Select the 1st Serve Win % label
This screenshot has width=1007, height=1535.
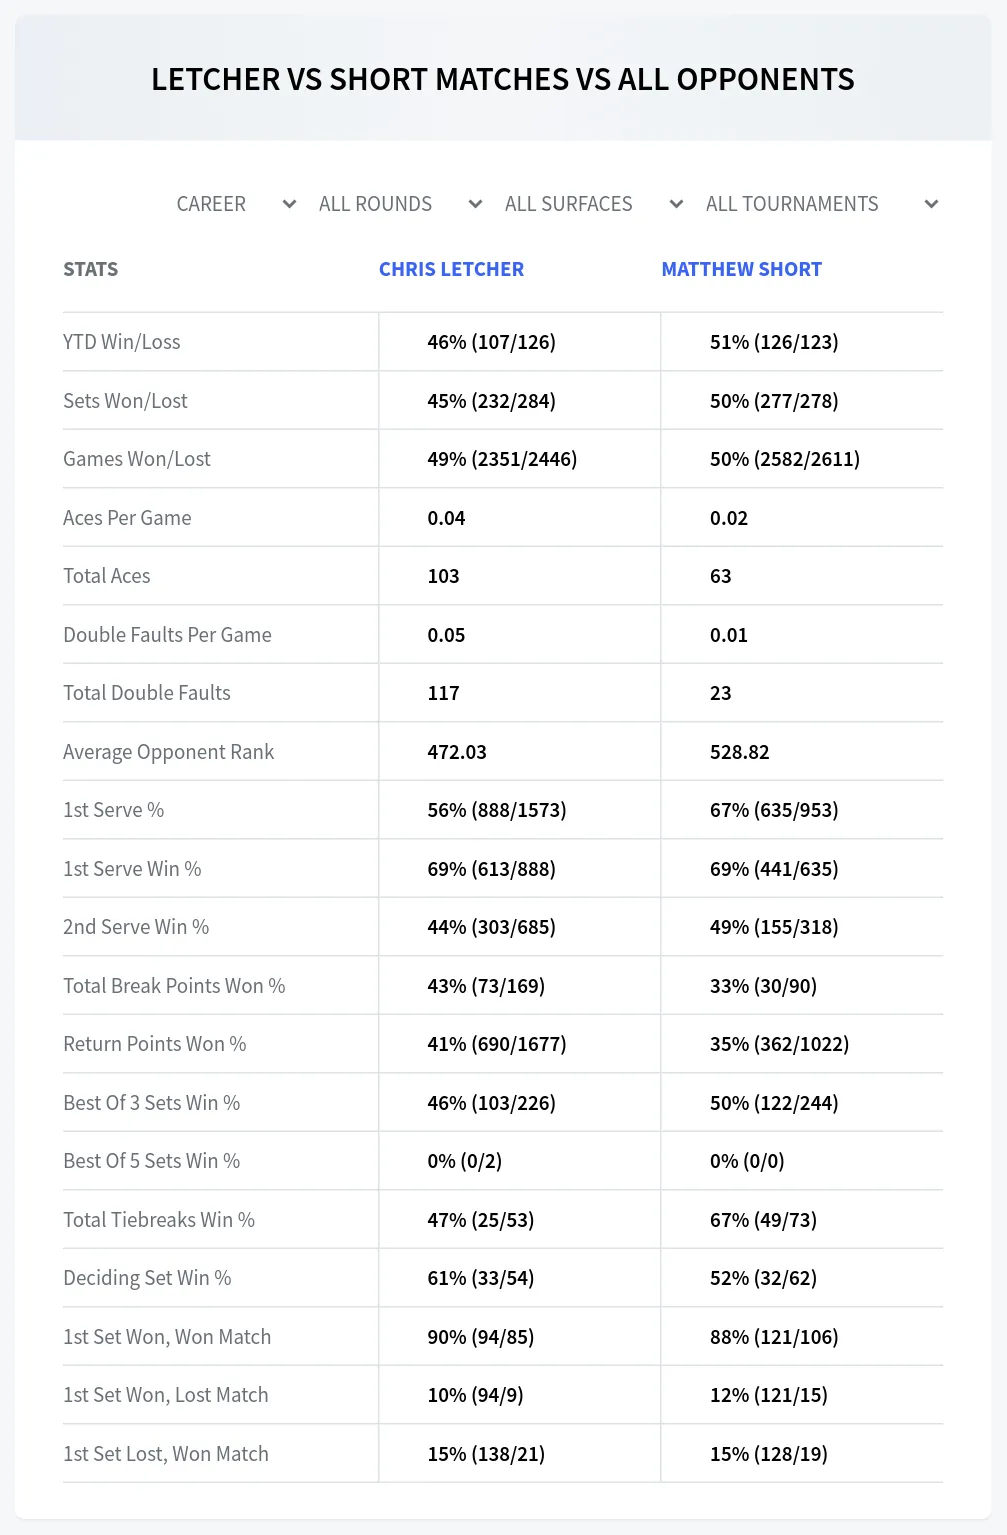(x=132, y=869)
